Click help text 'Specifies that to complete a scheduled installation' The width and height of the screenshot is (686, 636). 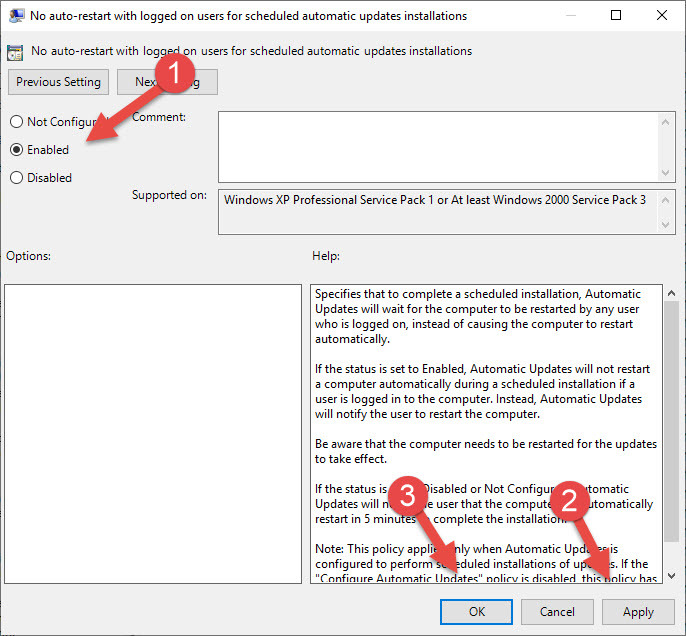[x=447, y=294]
